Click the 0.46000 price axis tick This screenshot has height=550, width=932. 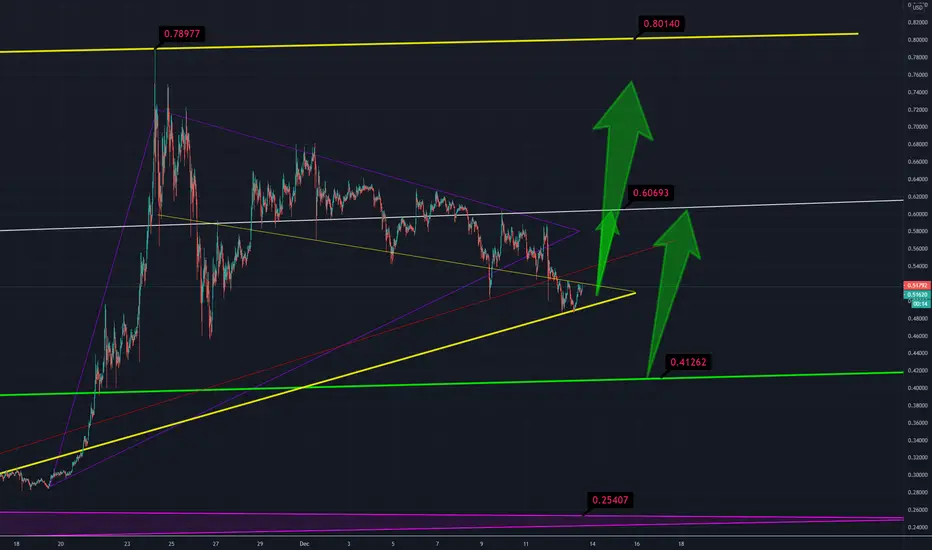click(x=918, y=336)
